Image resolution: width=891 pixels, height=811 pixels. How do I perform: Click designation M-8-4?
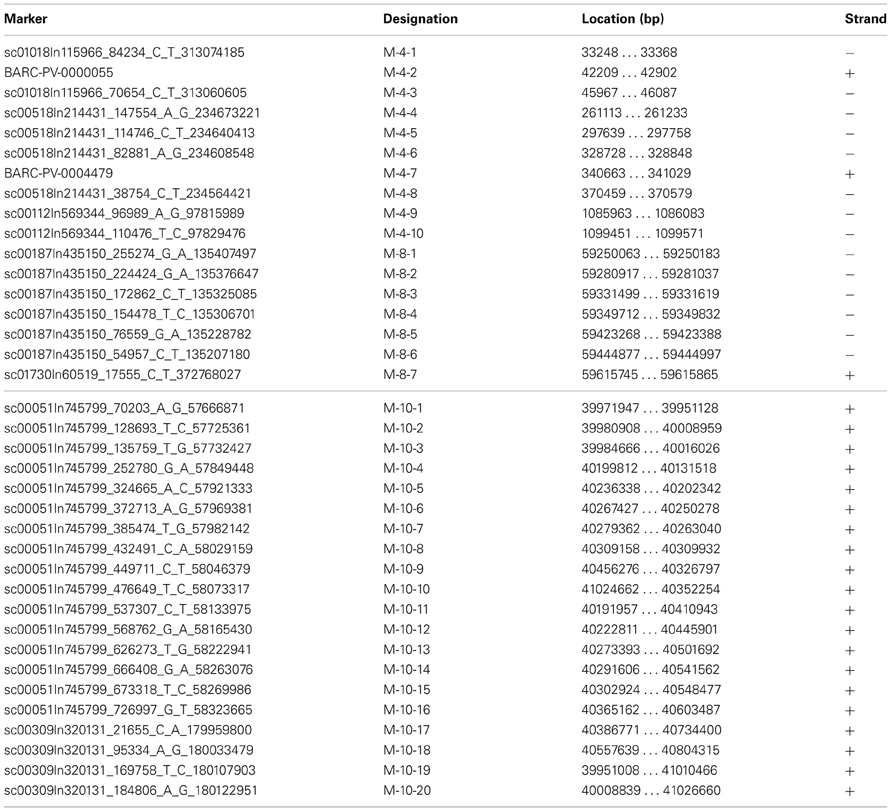click(x=400, y=314)
